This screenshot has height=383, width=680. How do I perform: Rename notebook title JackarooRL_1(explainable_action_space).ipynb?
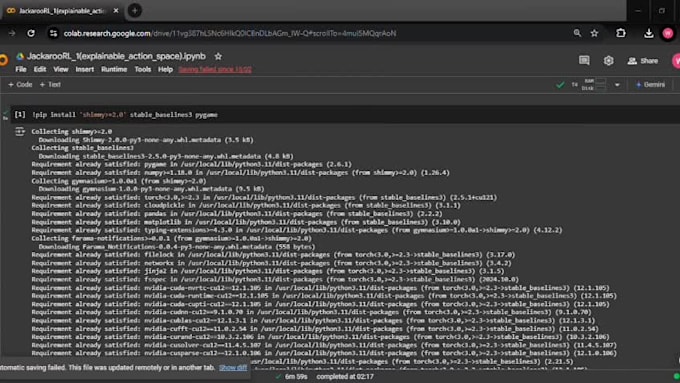[x=116, y=56]
